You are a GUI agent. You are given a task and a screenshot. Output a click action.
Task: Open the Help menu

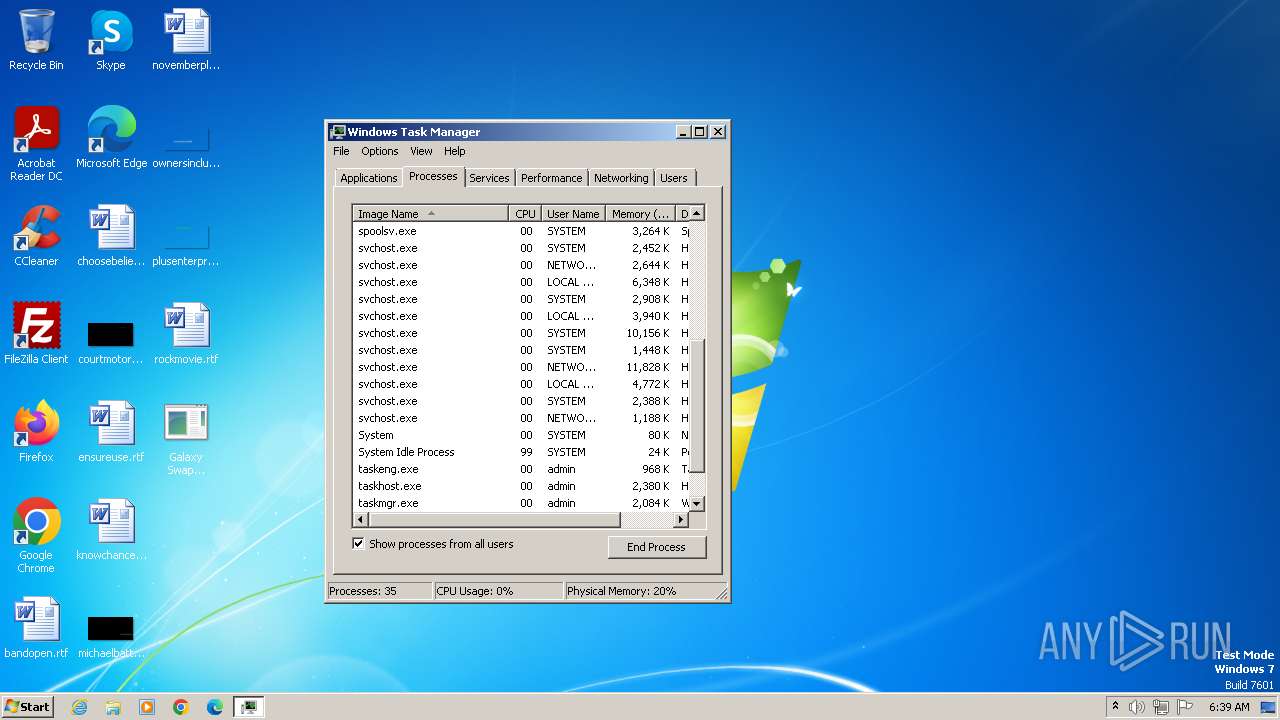tap(454, 151)
